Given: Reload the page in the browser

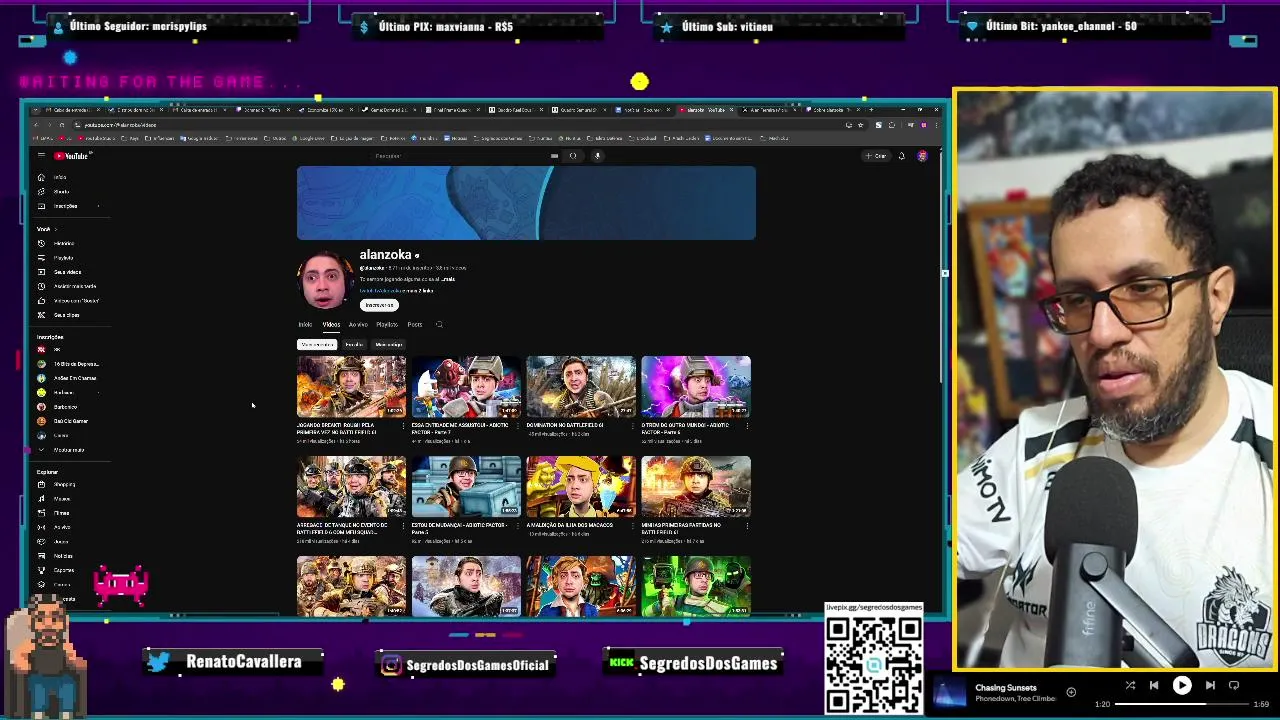Looking at the screenshot, I should tap(61, 125).
